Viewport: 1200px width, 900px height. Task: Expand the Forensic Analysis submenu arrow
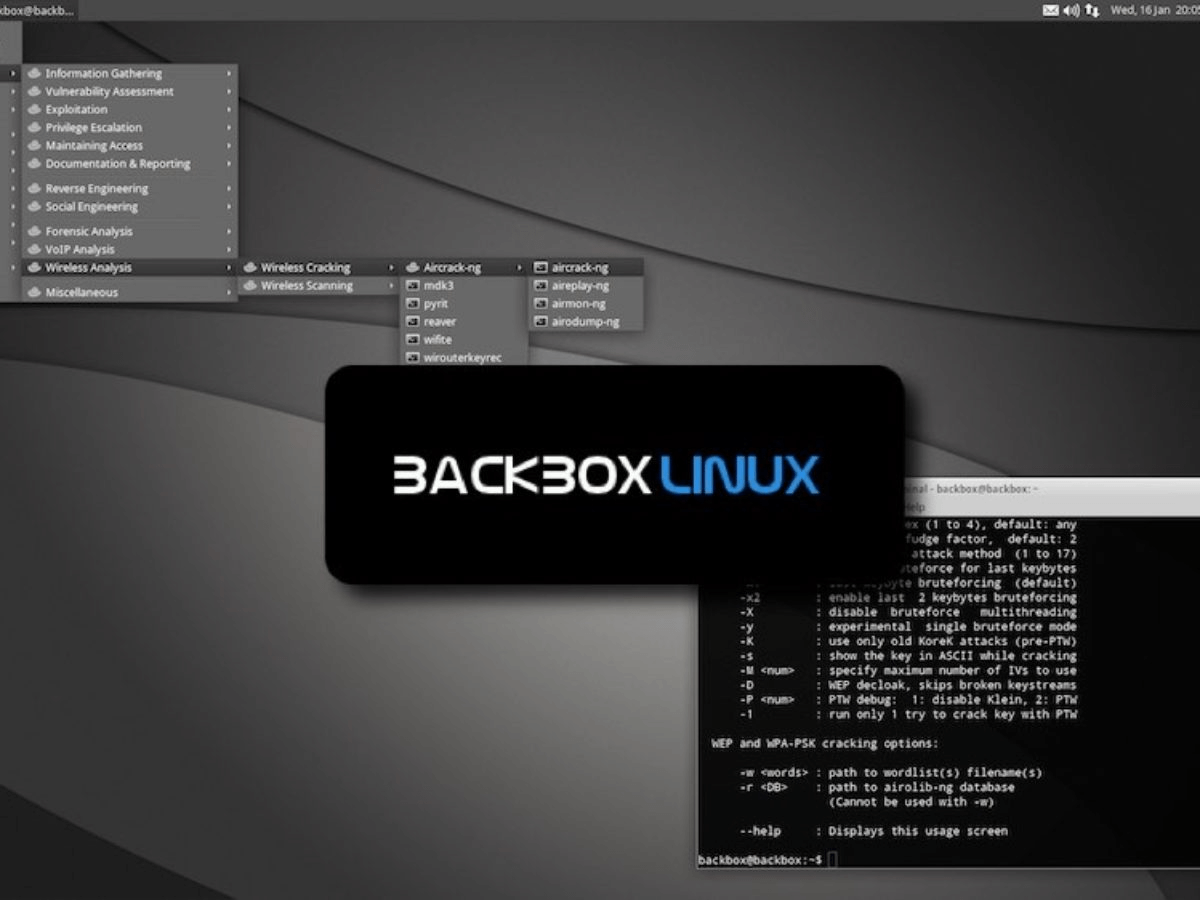tap(228, 231)
